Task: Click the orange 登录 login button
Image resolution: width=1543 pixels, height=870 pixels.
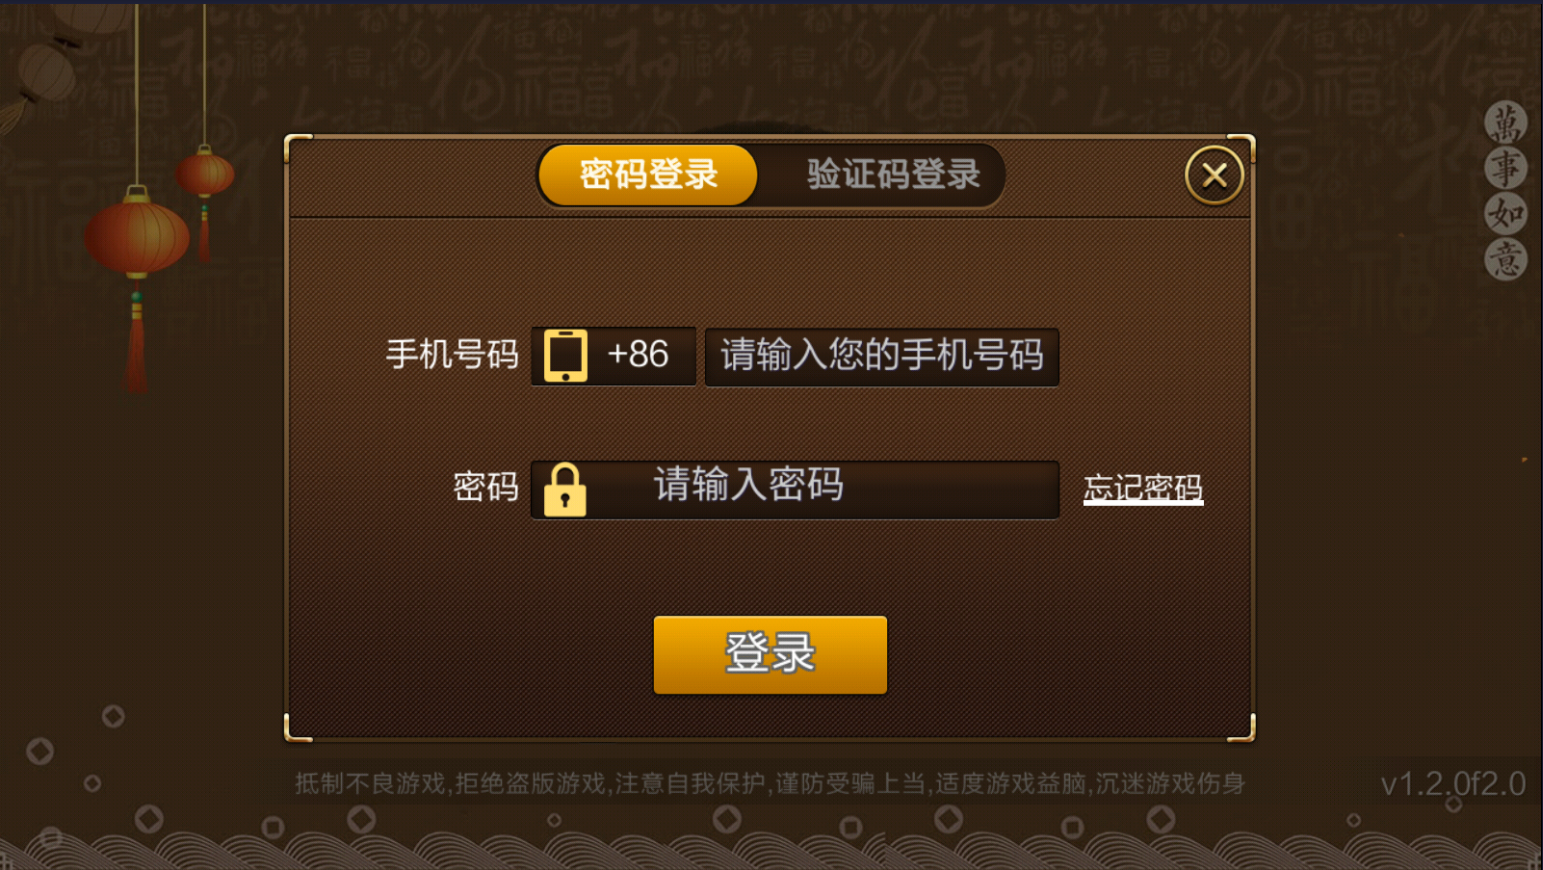Action: tap(770, 655)
